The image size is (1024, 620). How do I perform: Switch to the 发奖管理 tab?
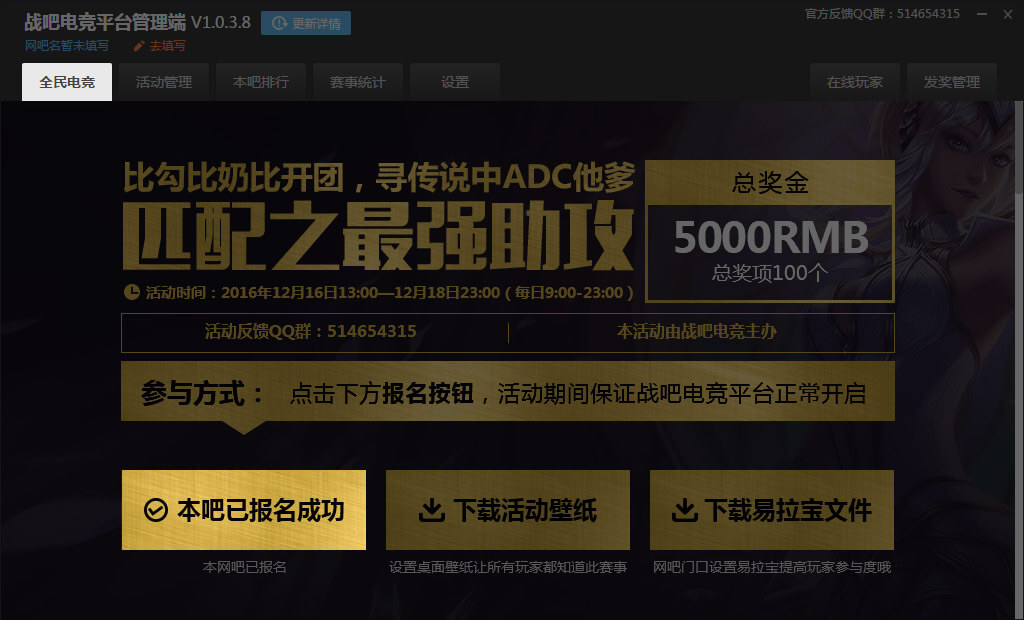[x=952, y=82]
